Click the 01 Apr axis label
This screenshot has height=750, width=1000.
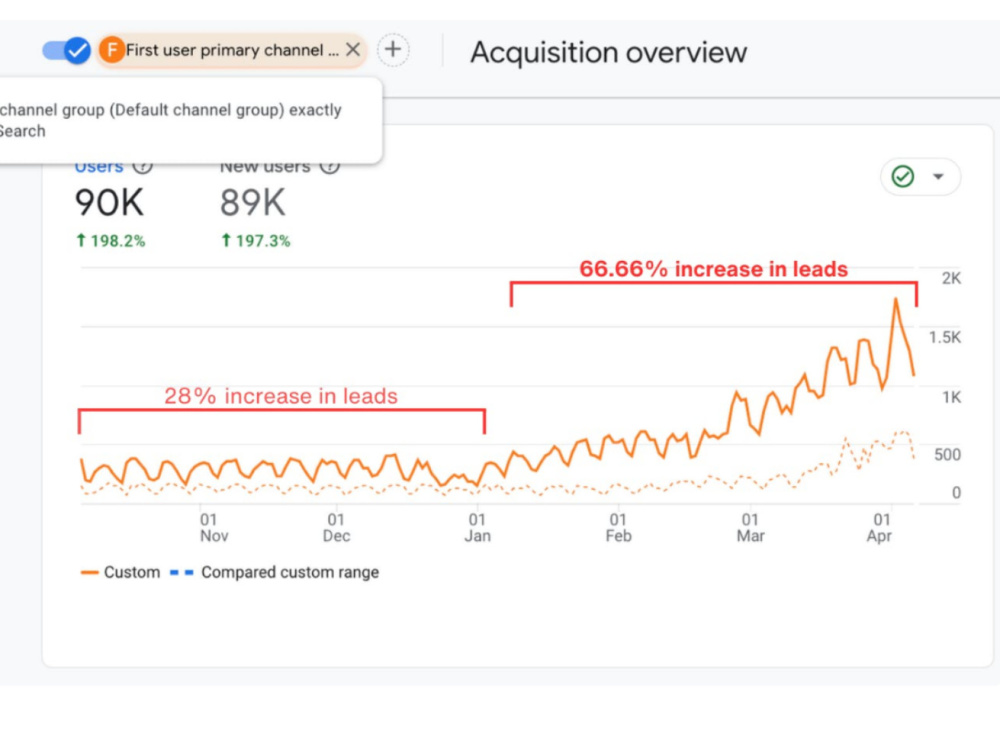[879, 528]
